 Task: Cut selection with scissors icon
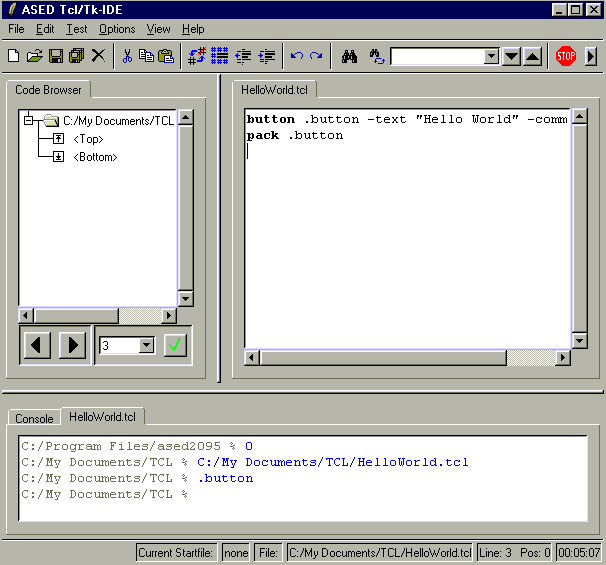pos(127,56)
